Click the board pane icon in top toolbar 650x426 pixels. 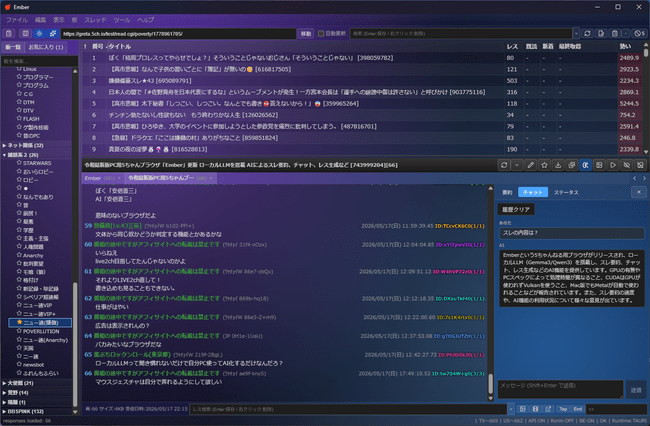click(x=25, y=34)
